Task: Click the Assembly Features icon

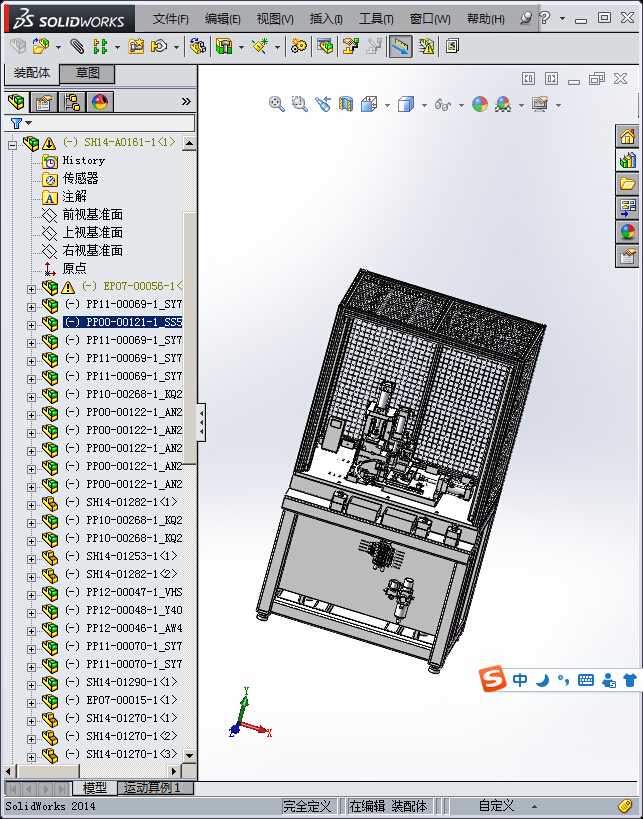Action: (x=224, y=46)
